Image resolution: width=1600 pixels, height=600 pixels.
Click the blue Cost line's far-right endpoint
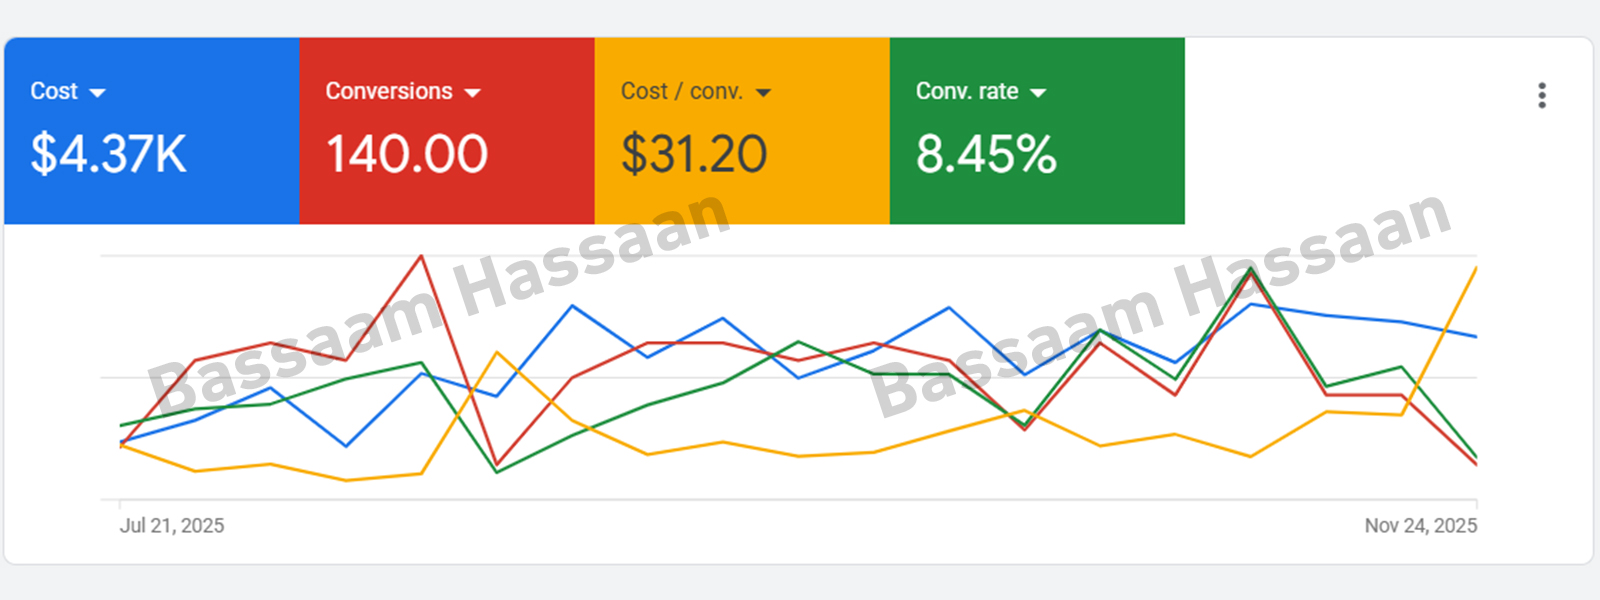(x=1476, y=336)
